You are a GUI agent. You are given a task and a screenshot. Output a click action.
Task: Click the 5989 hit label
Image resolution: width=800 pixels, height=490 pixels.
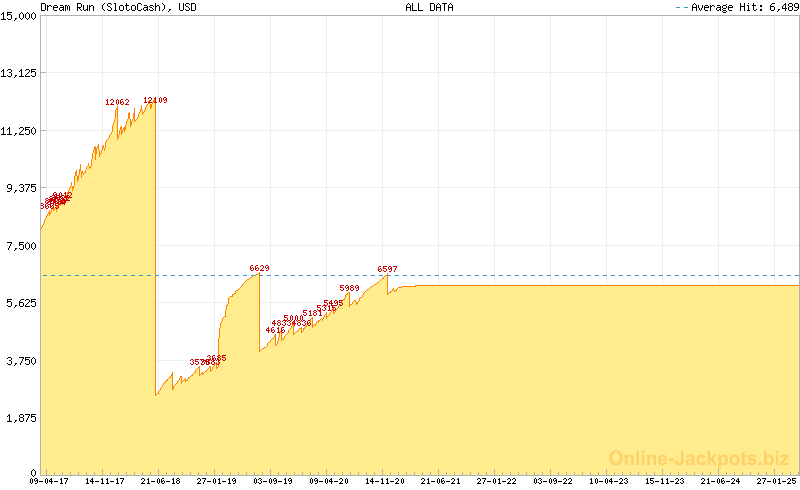[349, 289]
